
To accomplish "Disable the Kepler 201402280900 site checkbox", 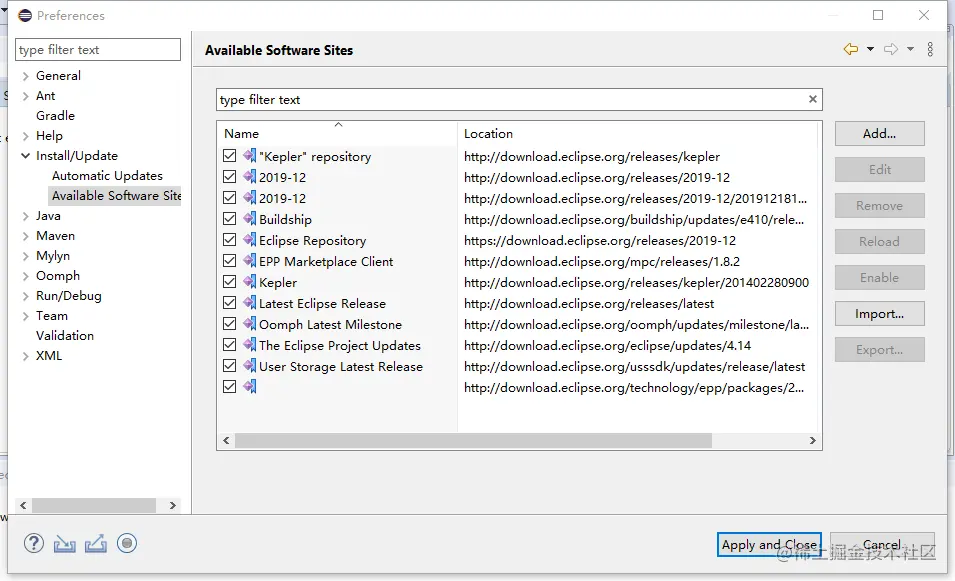I will coord(230,282).
